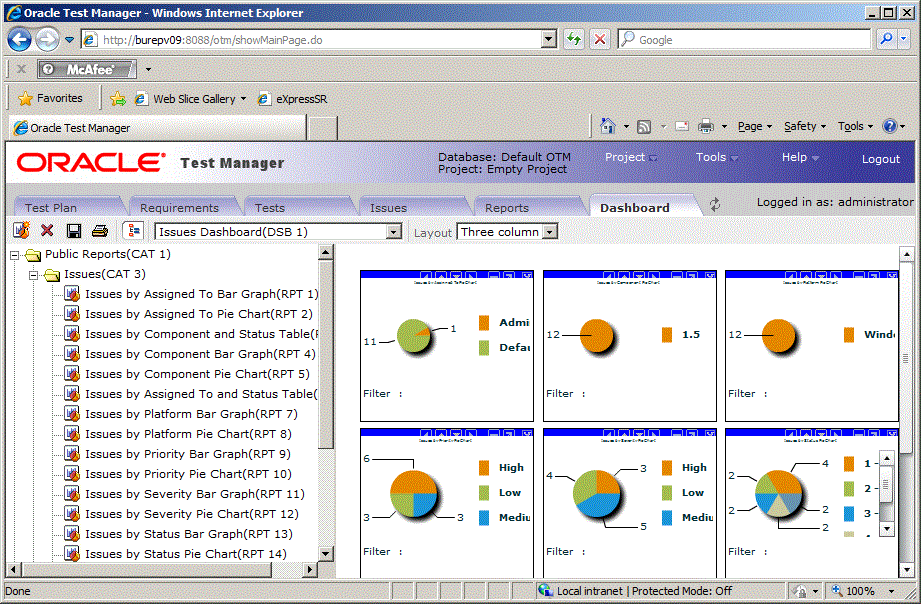Click the McAfee toolbar button
This screenshot has width=921, height=604.
point(87,69)
